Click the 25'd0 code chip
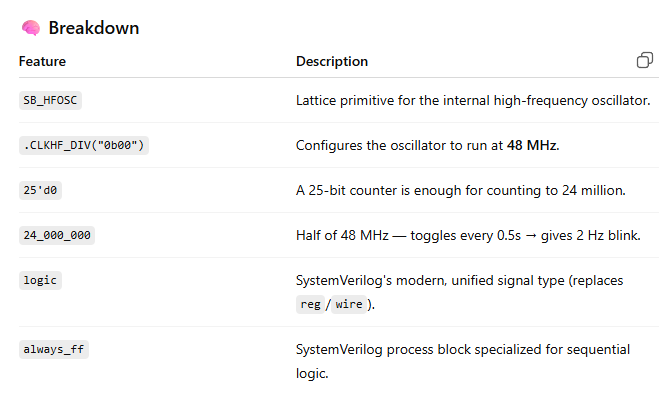This screenshot has height=404, width=668. tap(43, 190)
